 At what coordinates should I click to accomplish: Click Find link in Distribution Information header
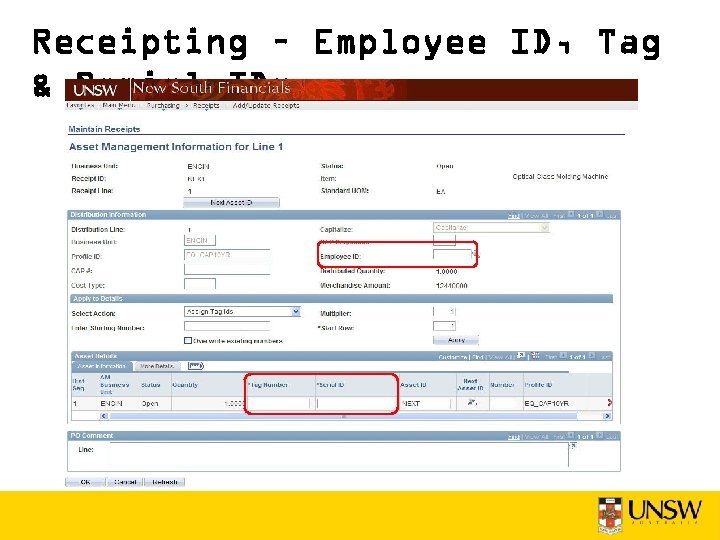click(x=514, y=215)
